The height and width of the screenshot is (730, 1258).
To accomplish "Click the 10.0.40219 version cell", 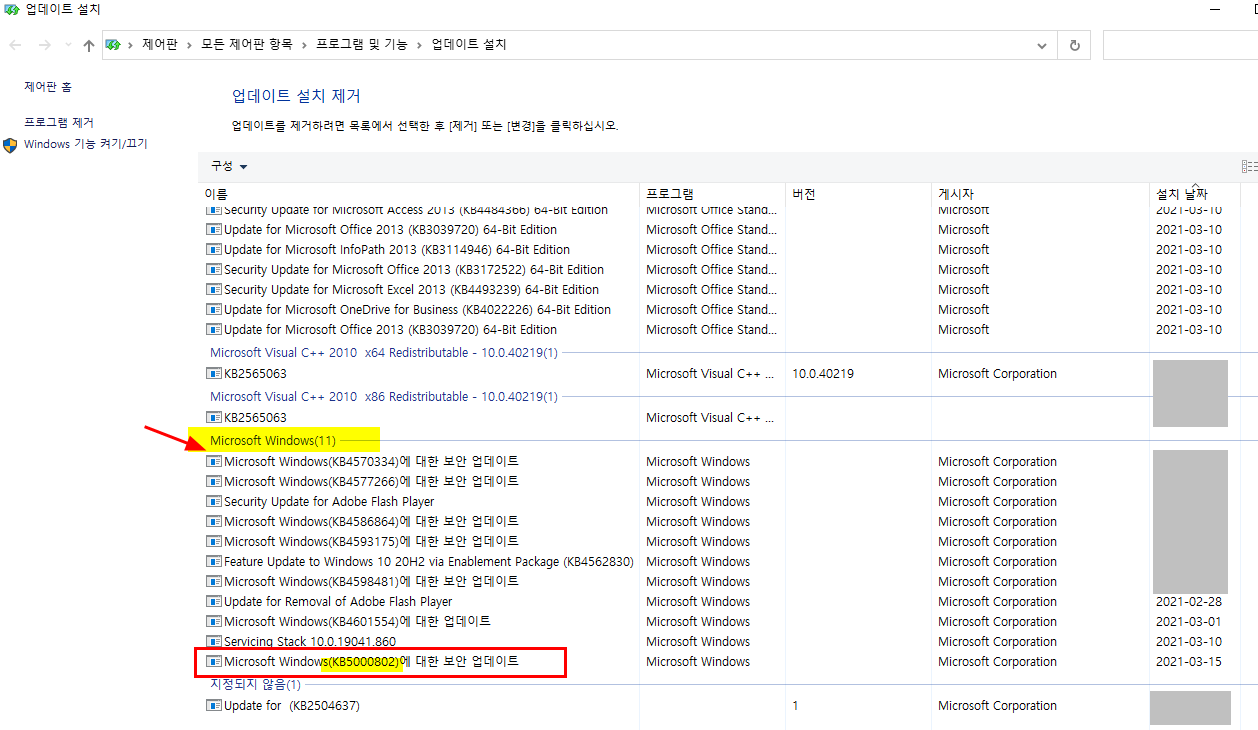I will (x=823, y=374).
